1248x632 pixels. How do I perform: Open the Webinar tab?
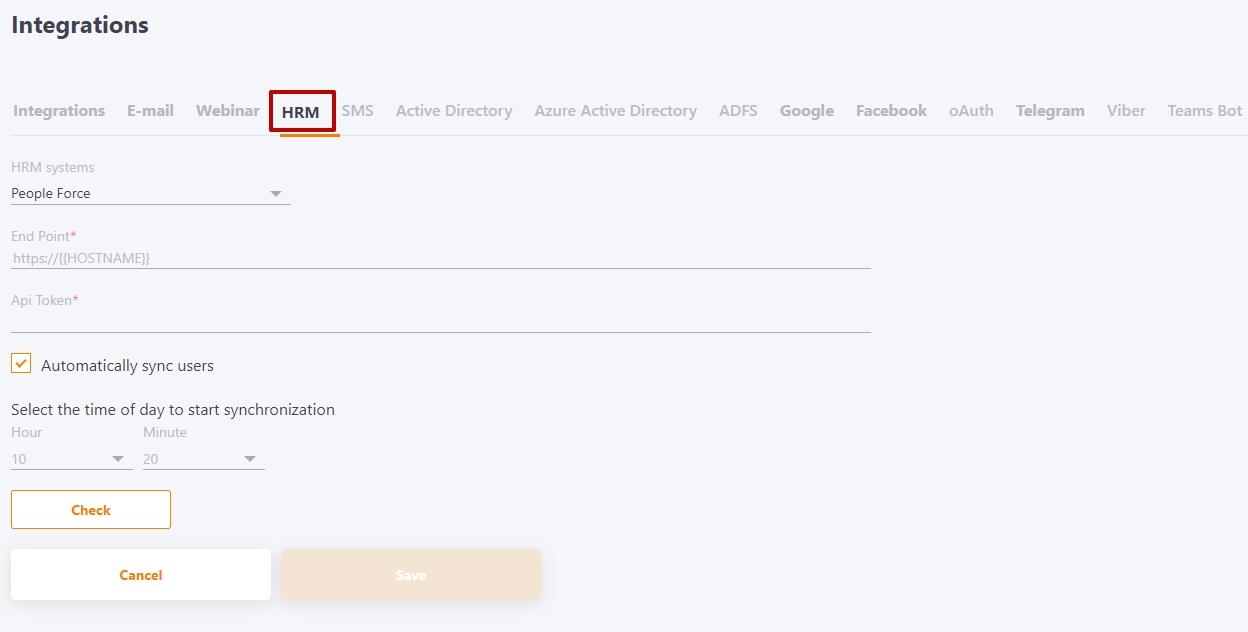click(x=228, y=111)
